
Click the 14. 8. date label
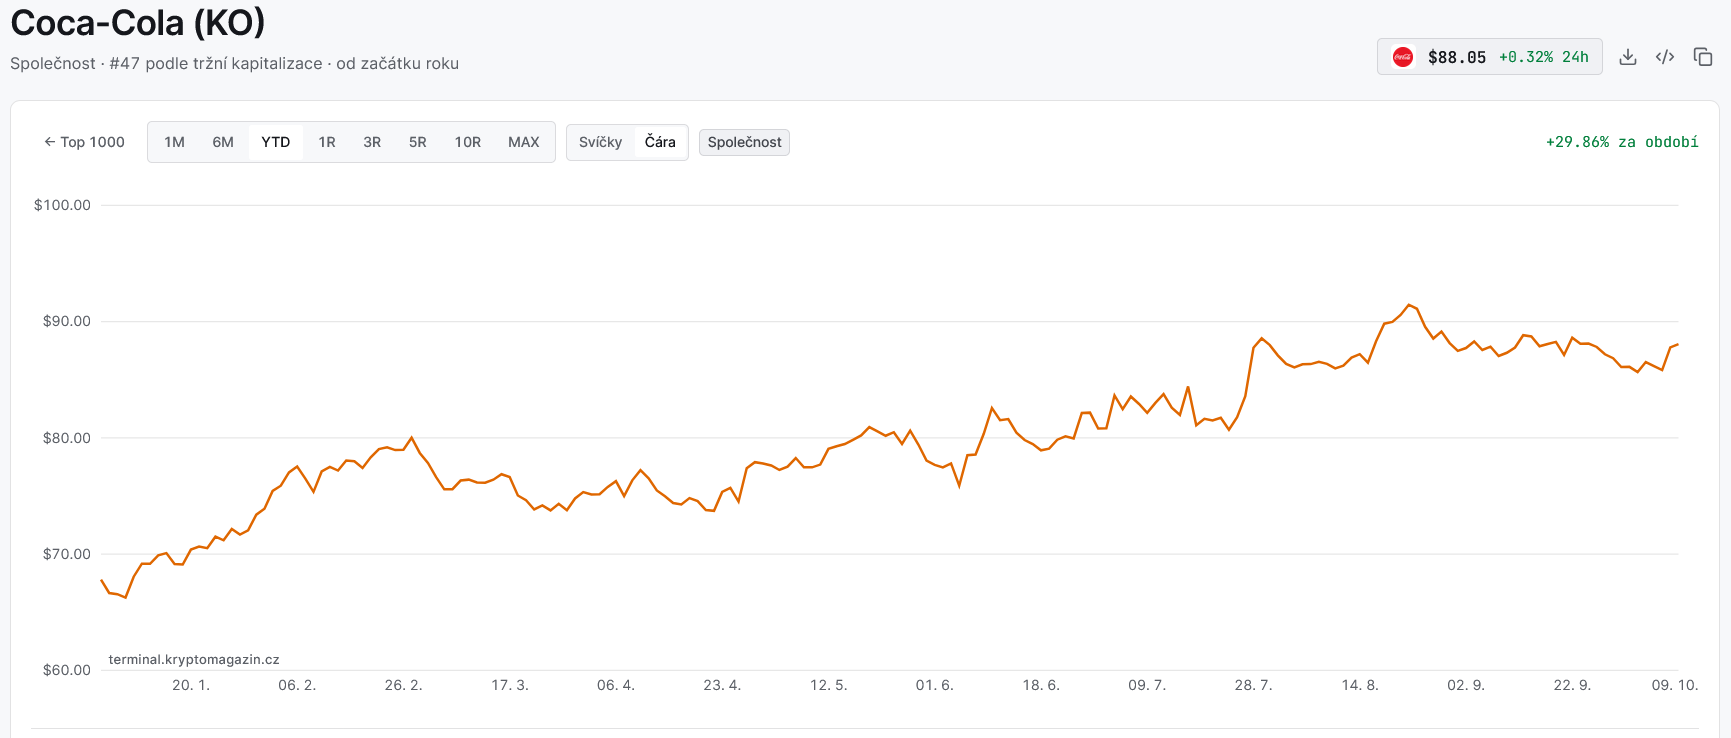[1360, 685]
